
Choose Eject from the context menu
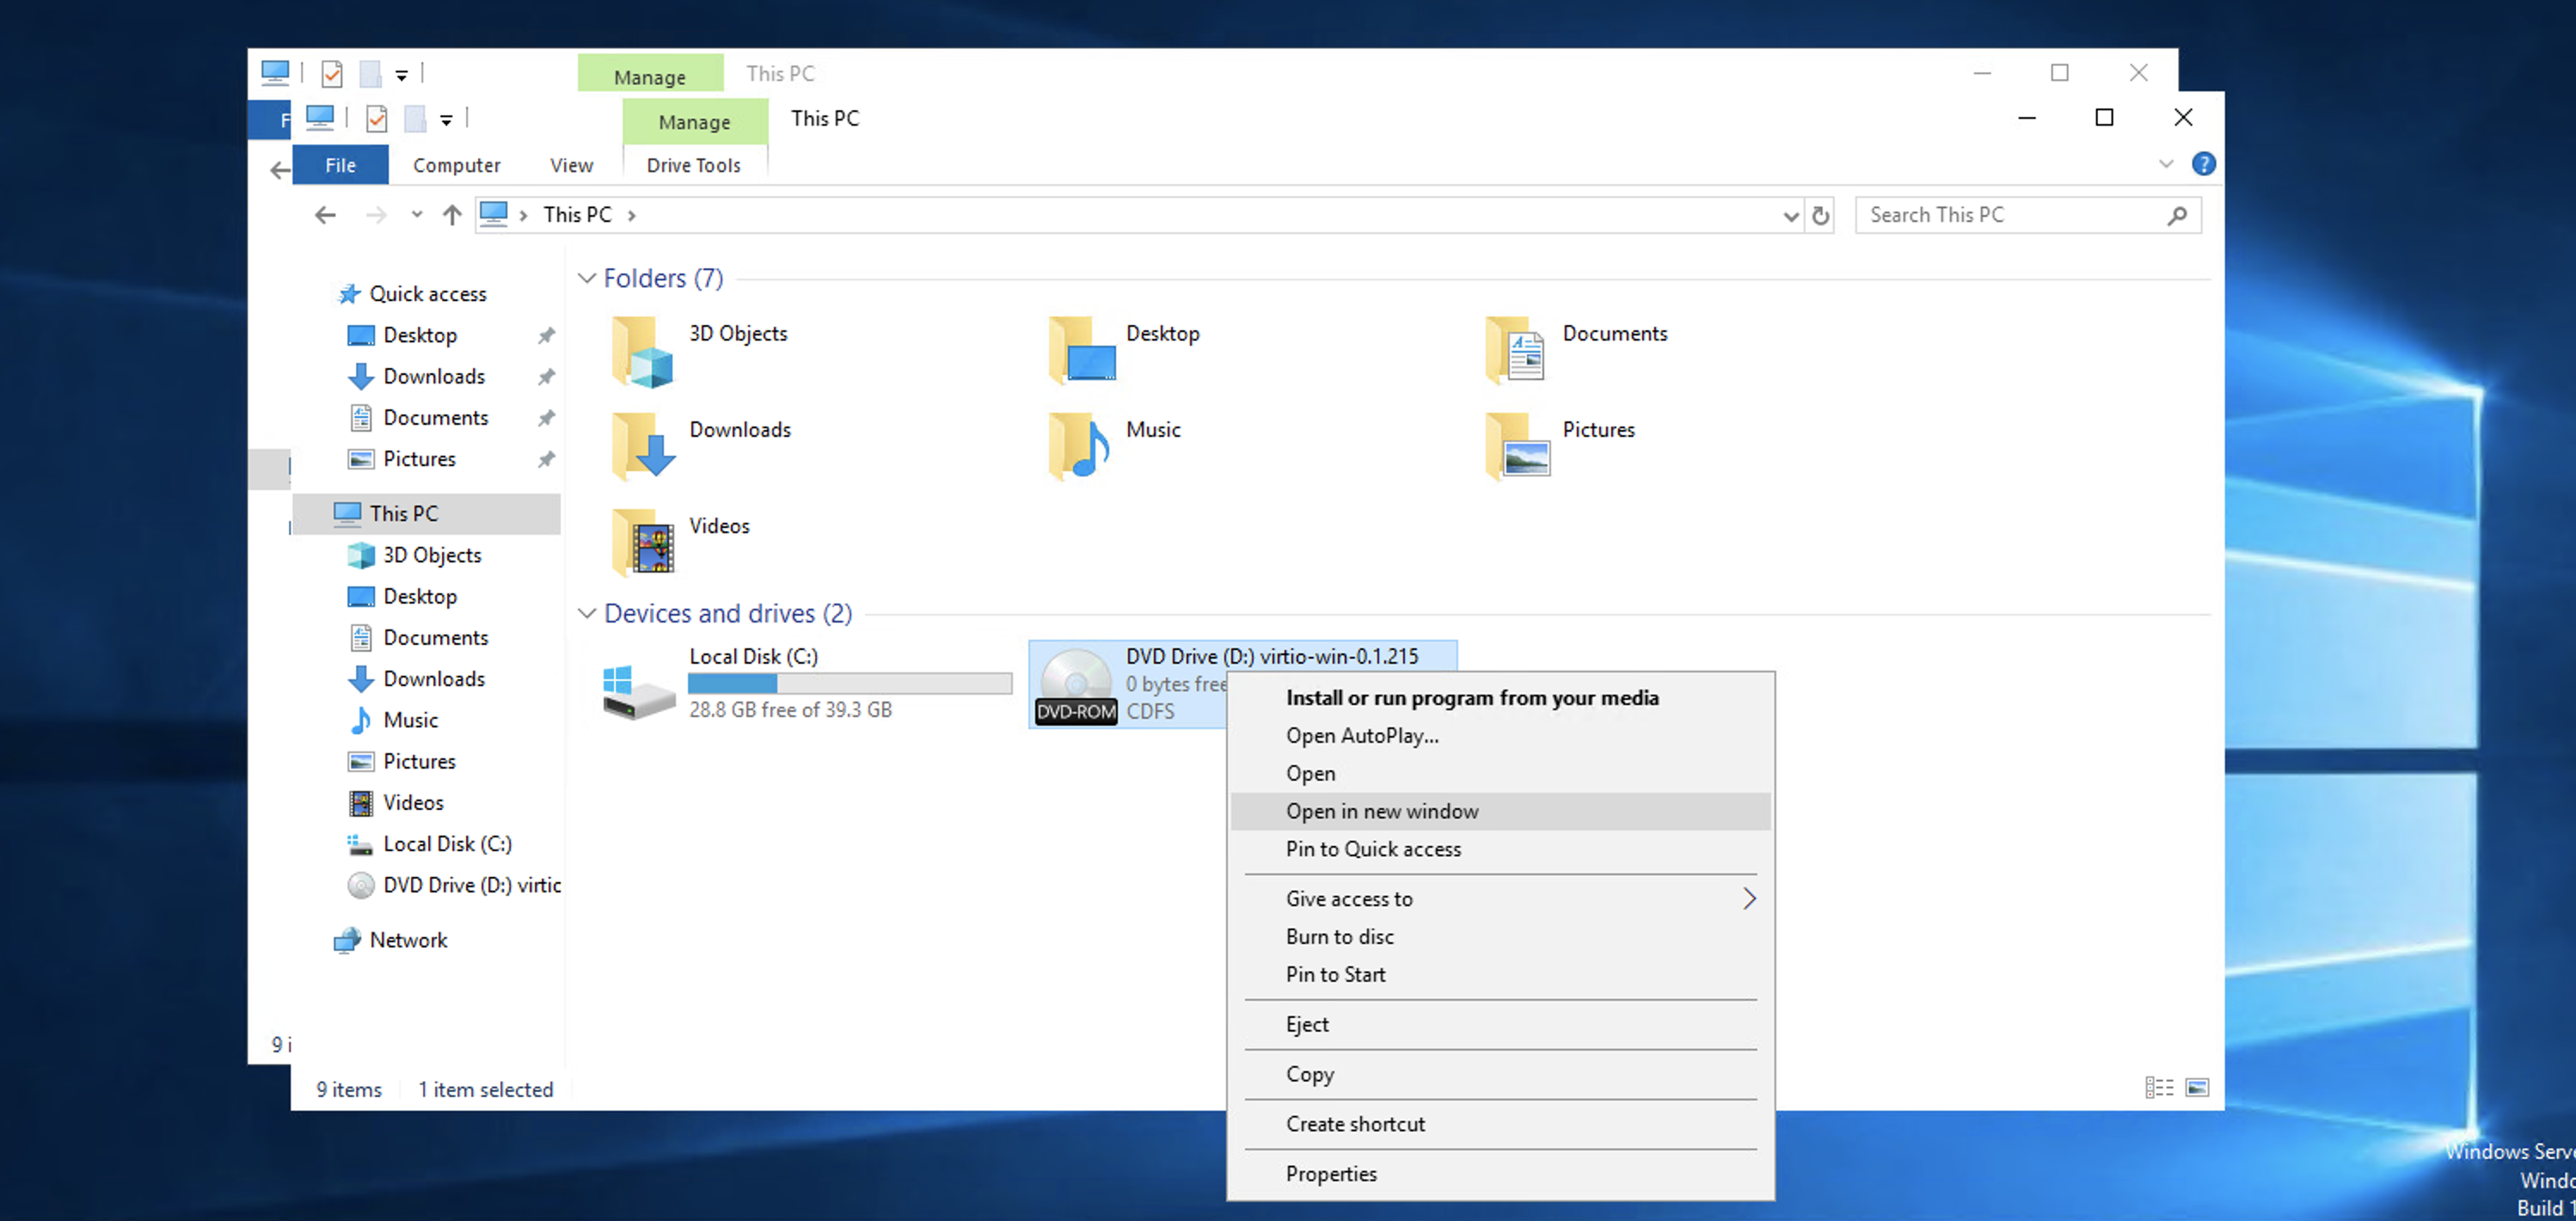(1307, 1024)
